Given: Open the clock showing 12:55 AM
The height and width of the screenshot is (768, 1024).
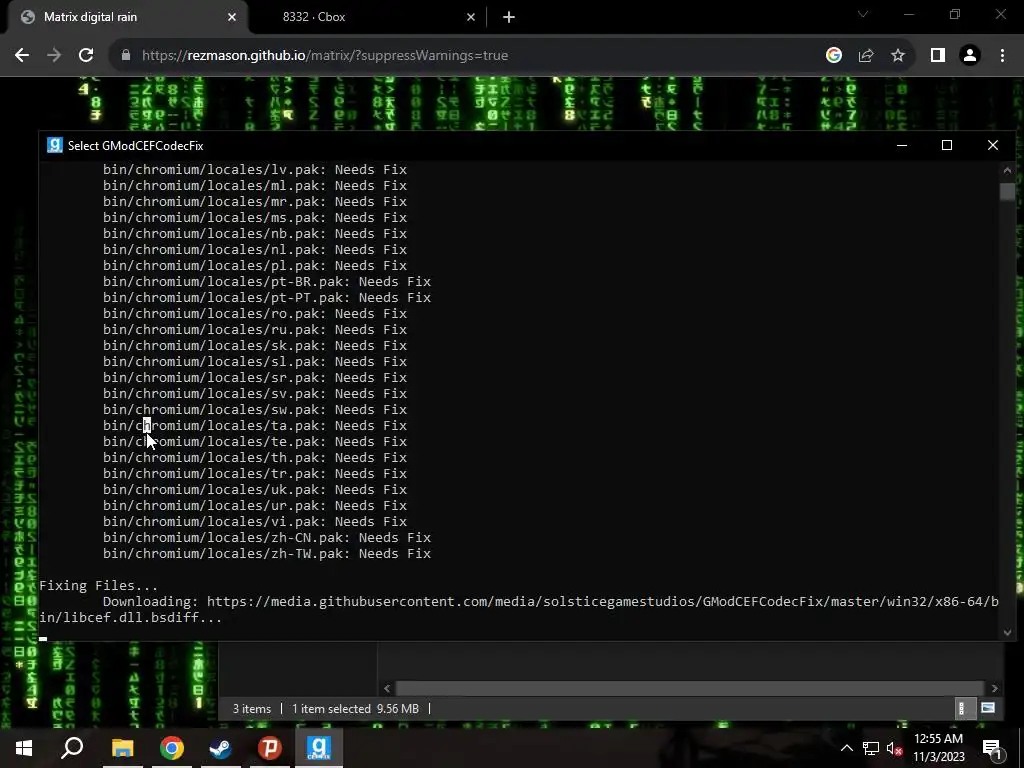Looking at the screenshot, I should (938, 748).
